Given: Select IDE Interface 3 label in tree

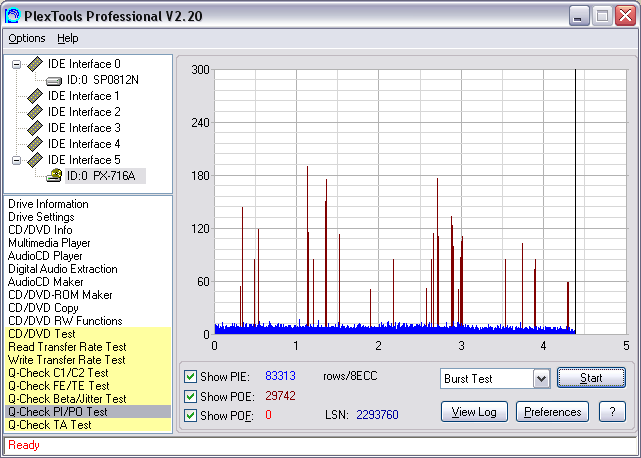Looking at the screenshot, I should coord(84,128).
